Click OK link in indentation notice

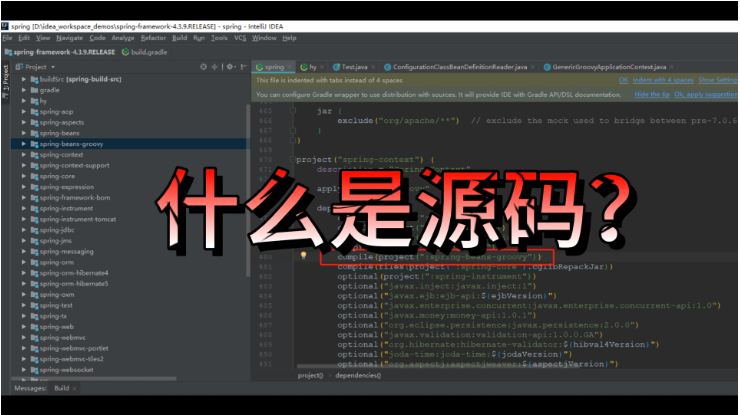(623, 80)
